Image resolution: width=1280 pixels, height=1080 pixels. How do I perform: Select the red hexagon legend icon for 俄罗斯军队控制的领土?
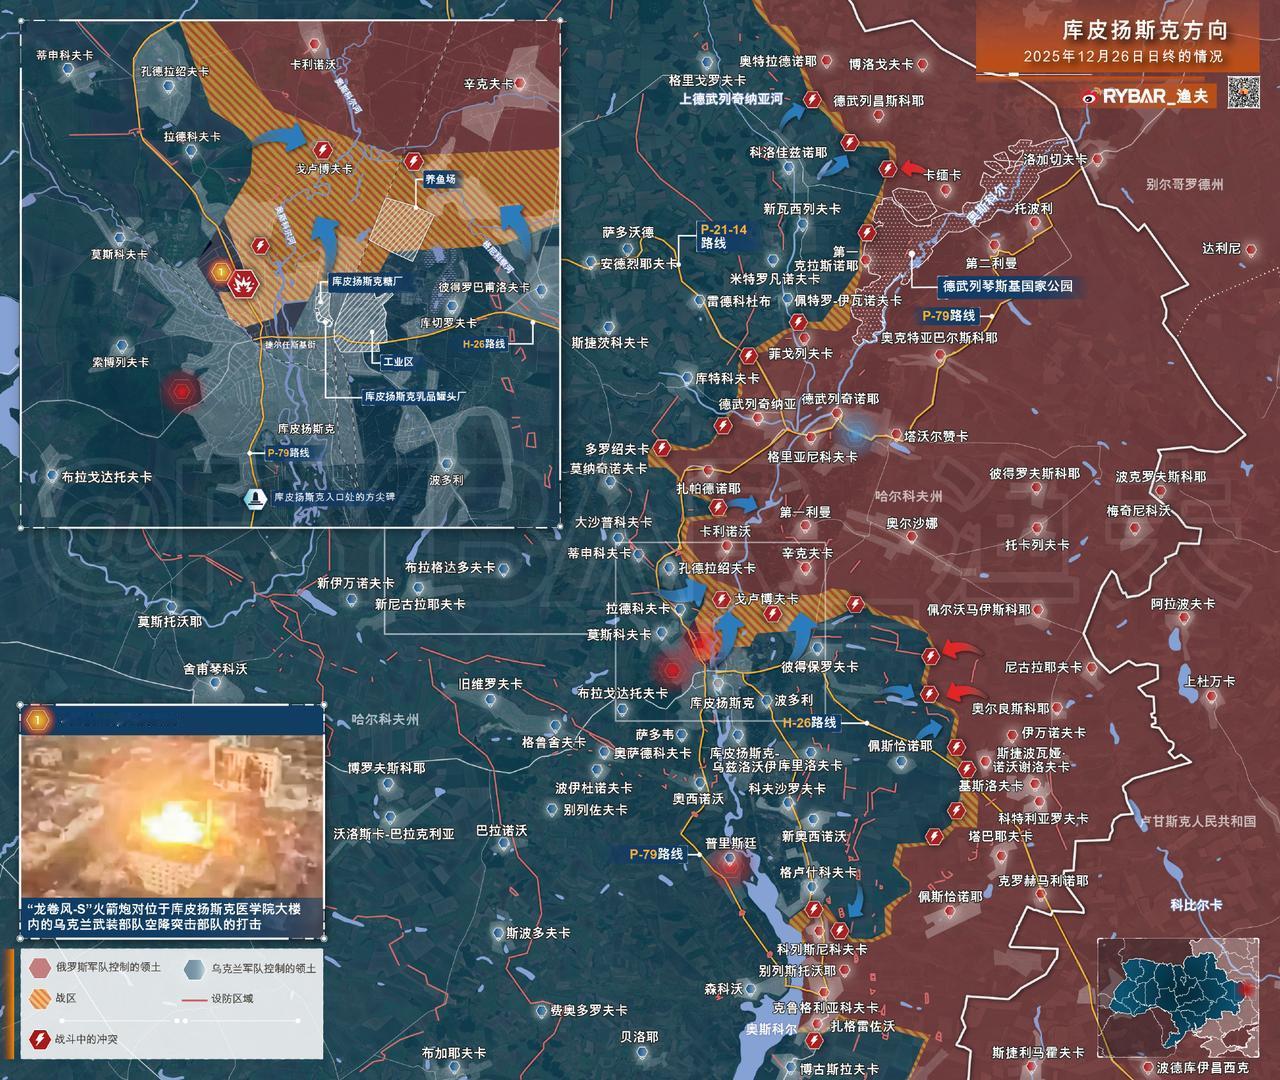click(38, 968)
